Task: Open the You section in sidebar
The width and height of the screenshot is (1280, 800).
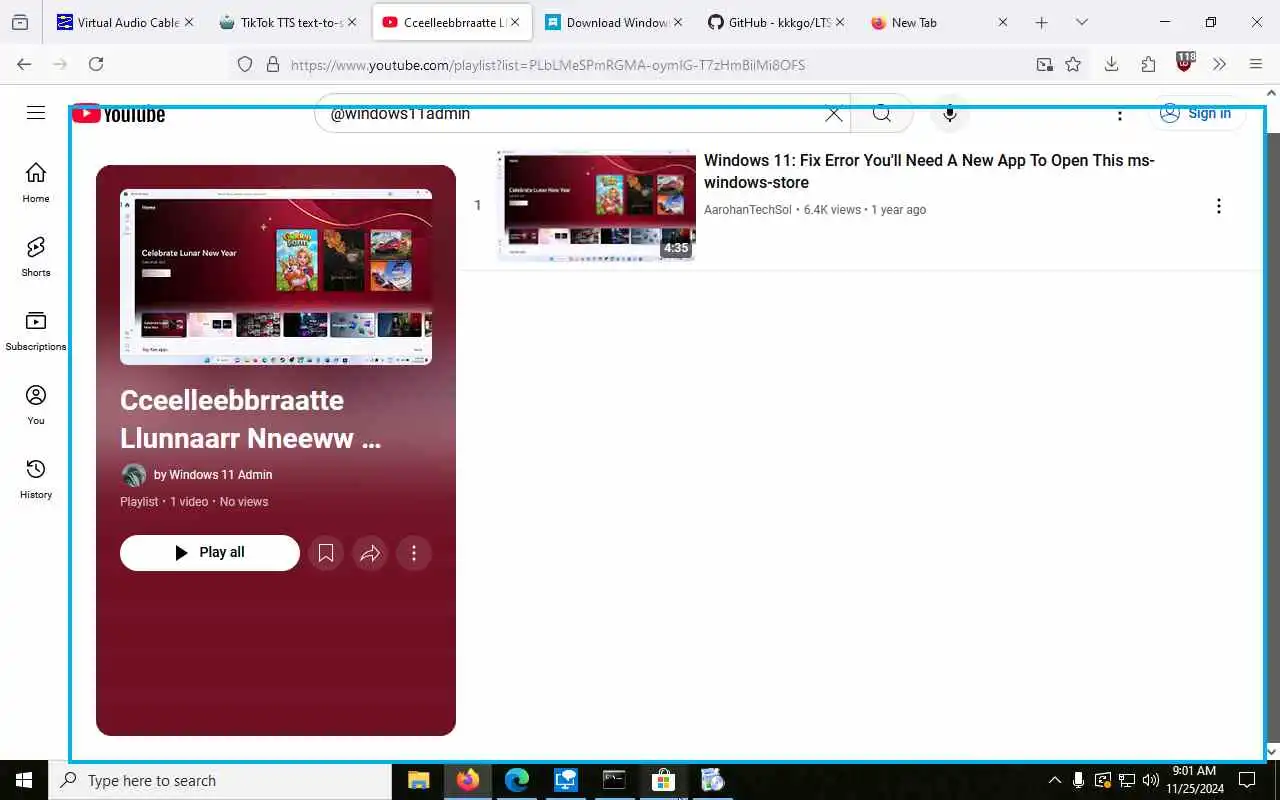Action: [x=36, y=405]
